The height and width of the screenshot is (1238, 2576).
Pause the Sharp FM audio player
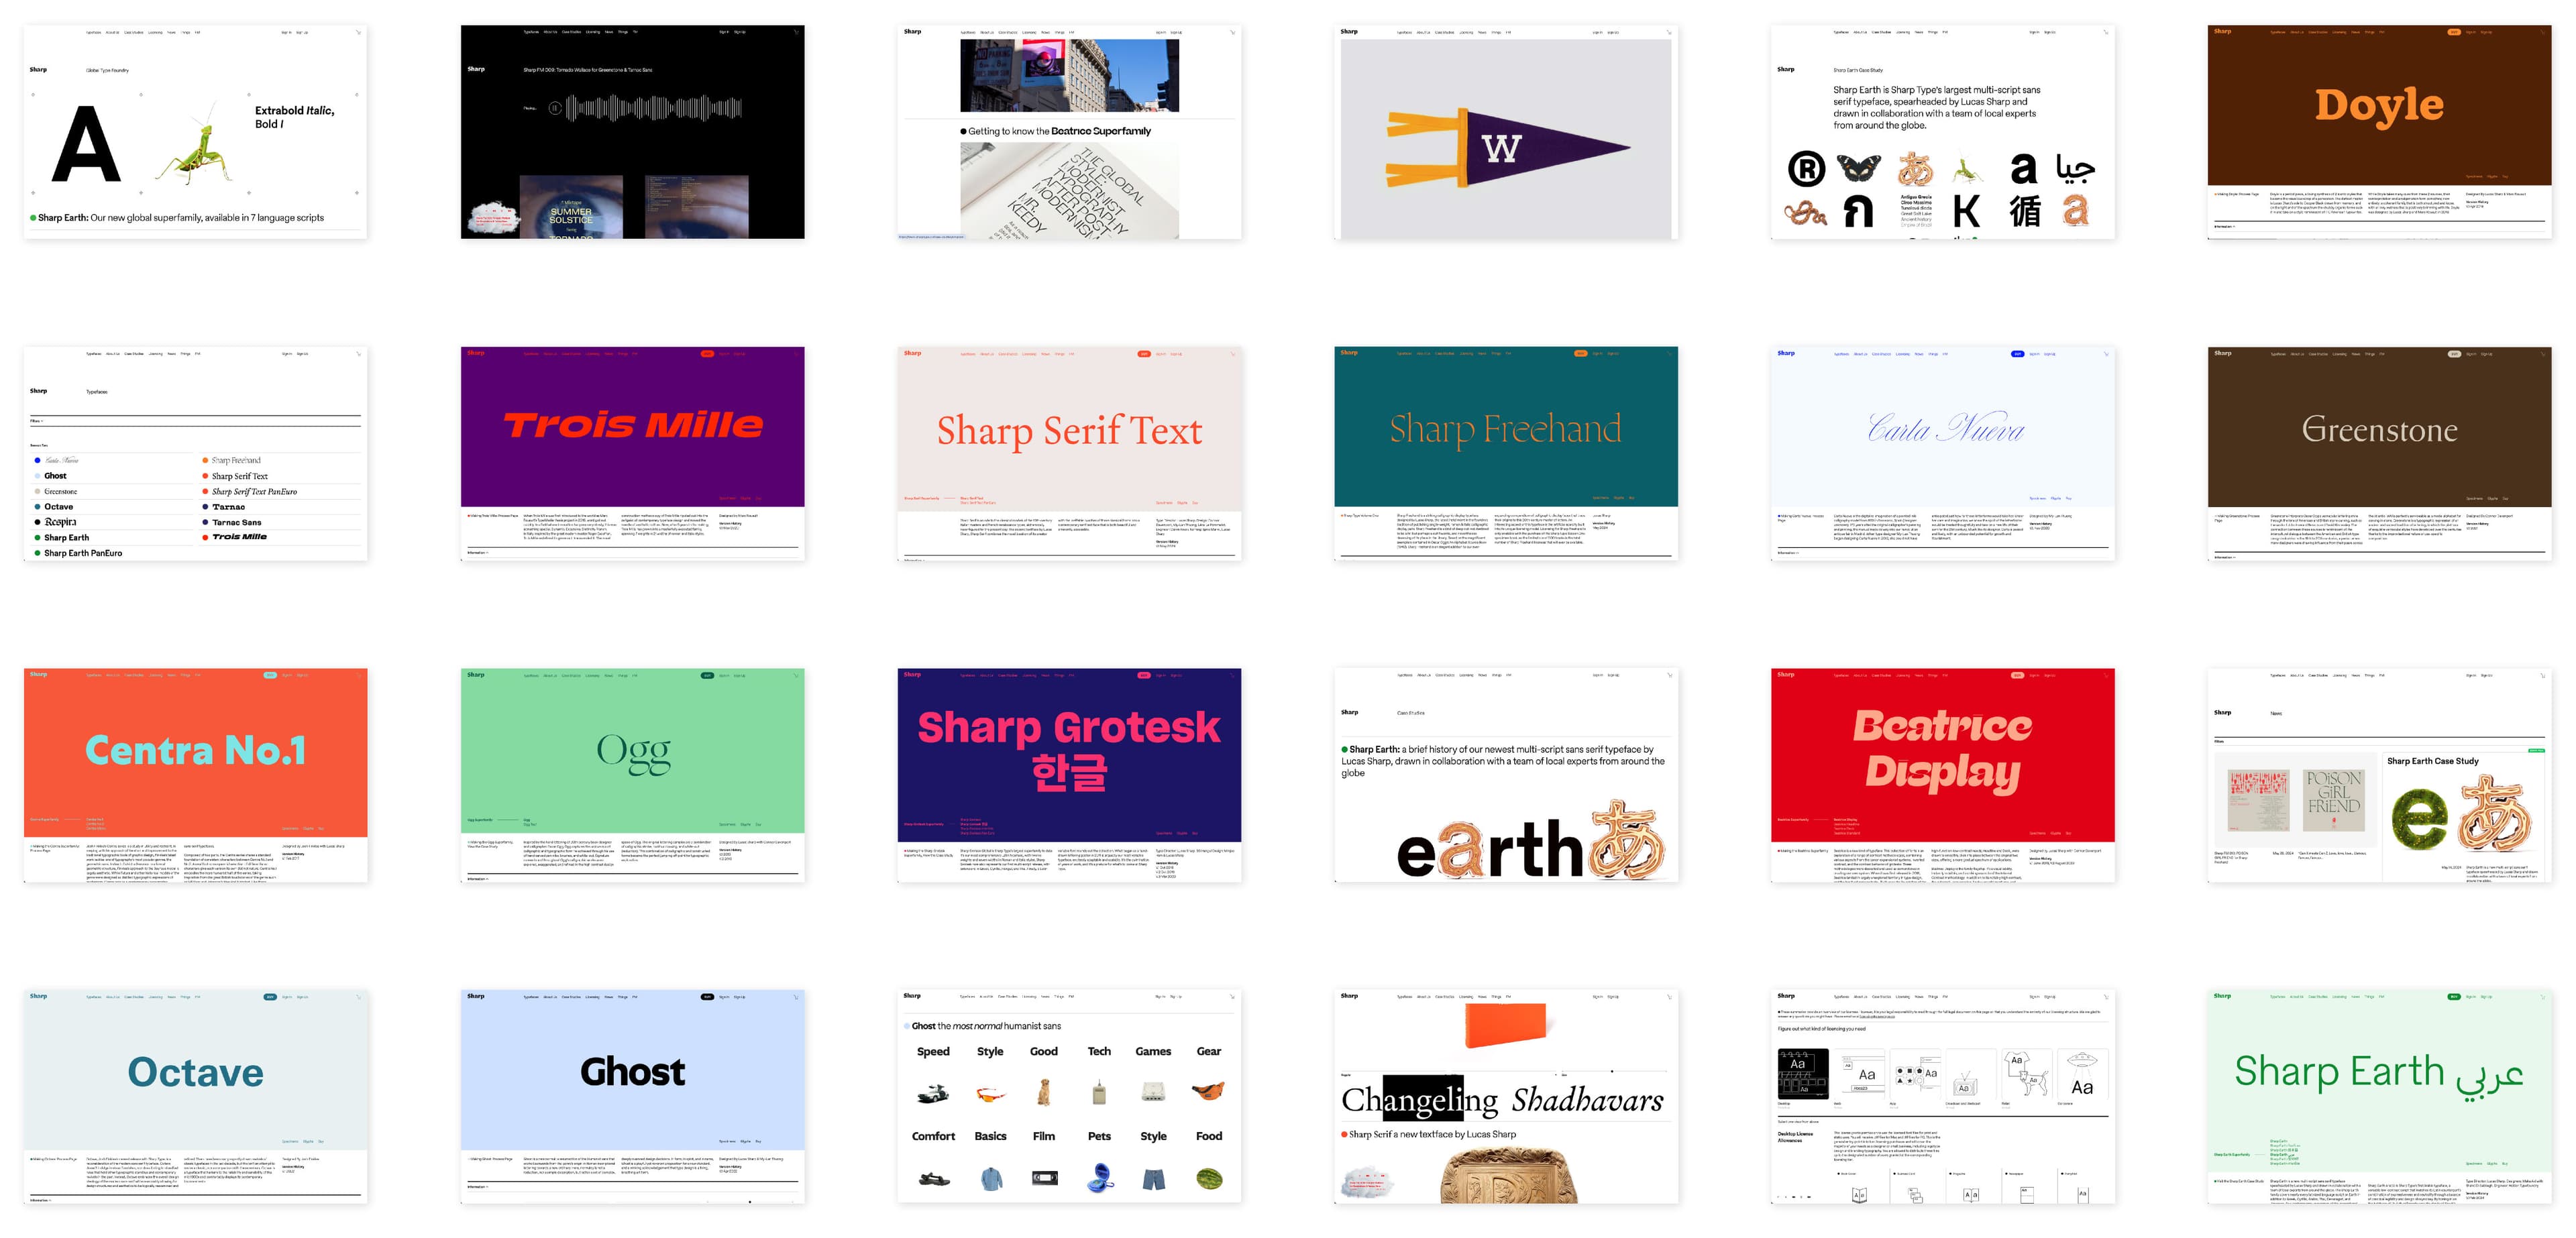[555, 108]
